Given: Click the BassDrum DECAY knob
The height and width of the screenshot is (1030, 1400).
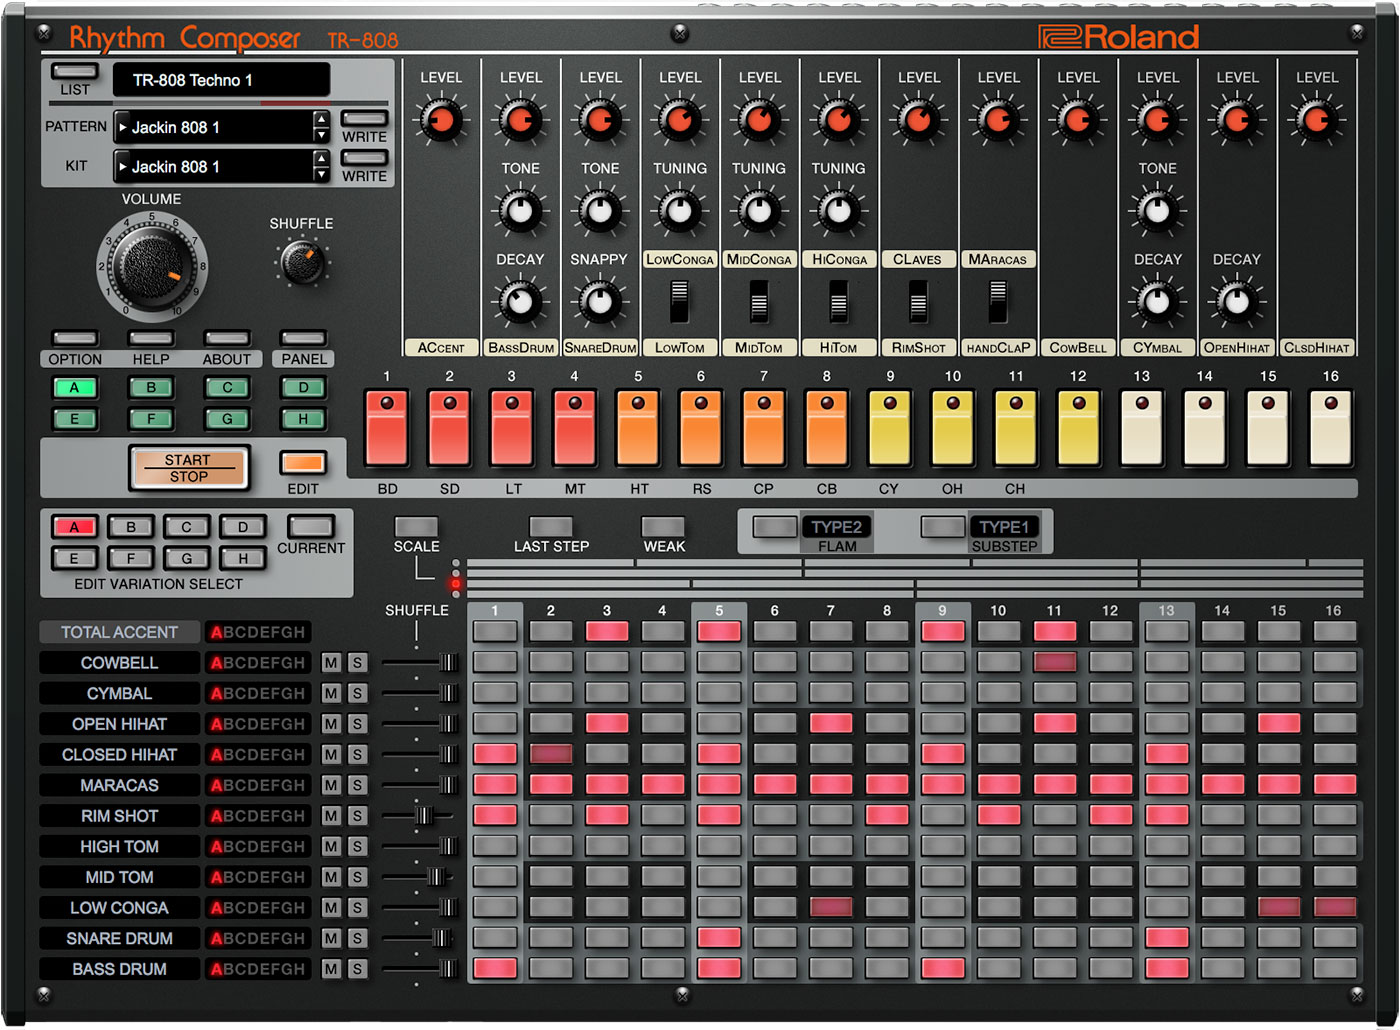Looking at the screenshot, I should (520, 301).
